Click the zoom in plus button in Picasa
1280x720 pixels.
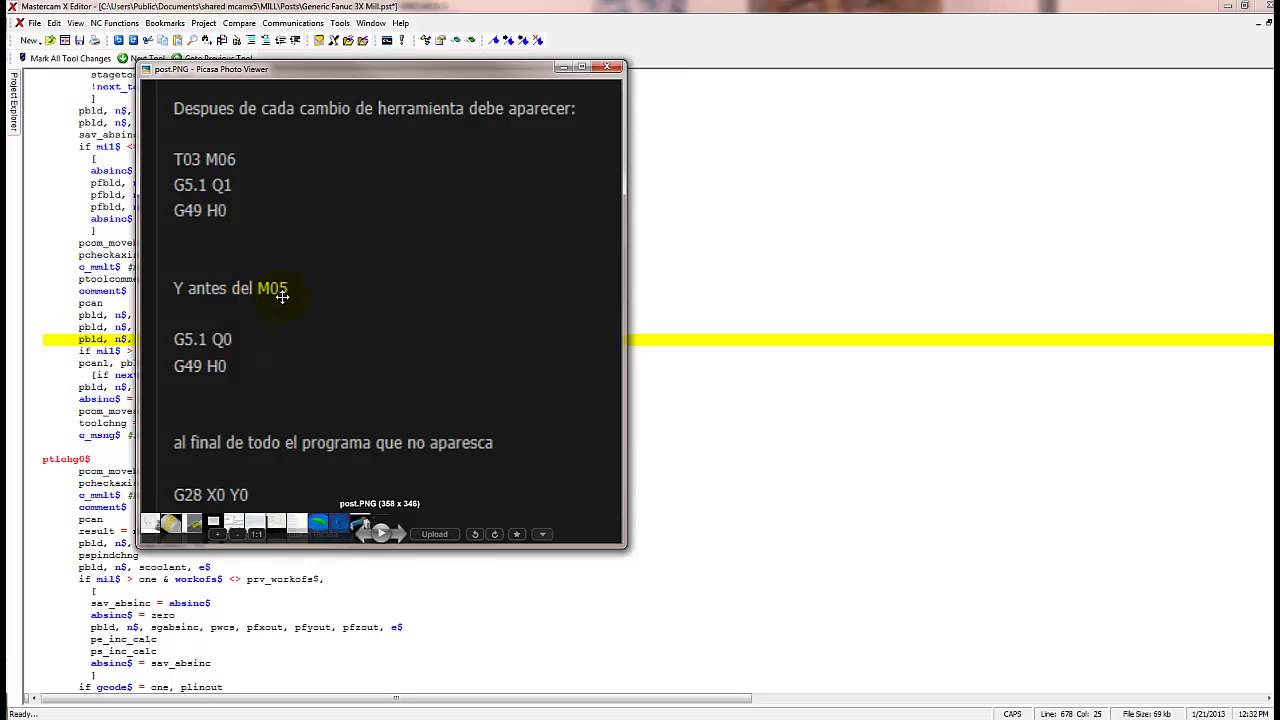(218, 534)
